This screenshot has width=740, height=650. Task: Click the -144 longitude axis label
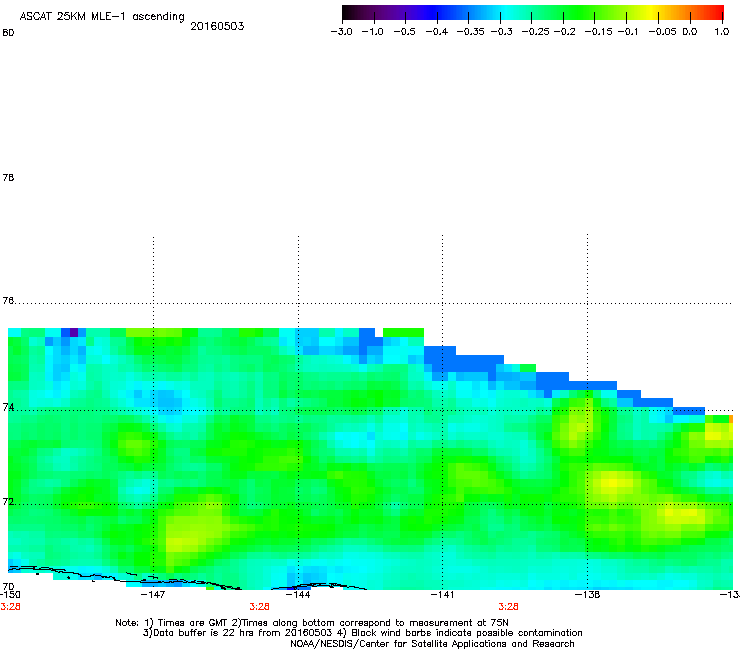point(298,595)
